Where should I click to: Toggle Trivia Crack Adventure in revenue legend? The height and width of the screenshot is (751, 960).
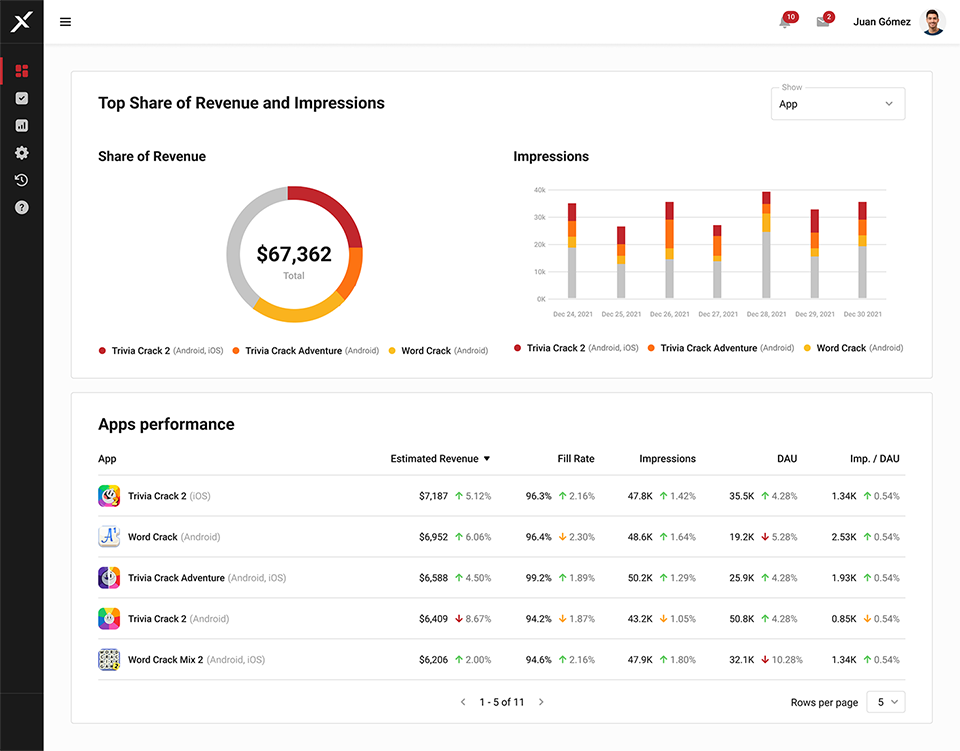click(306, 351)
